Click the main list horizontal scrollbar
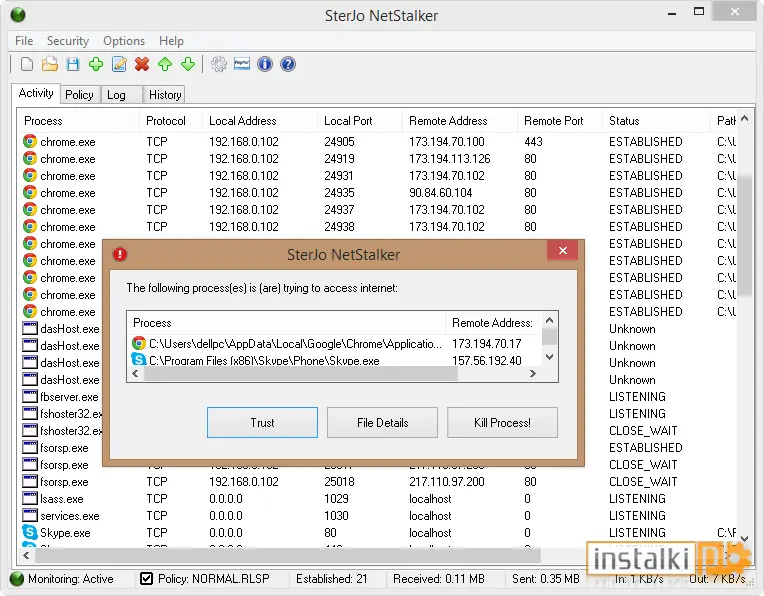The width and height of the screenshot is (764, 596). pos(287,555)
